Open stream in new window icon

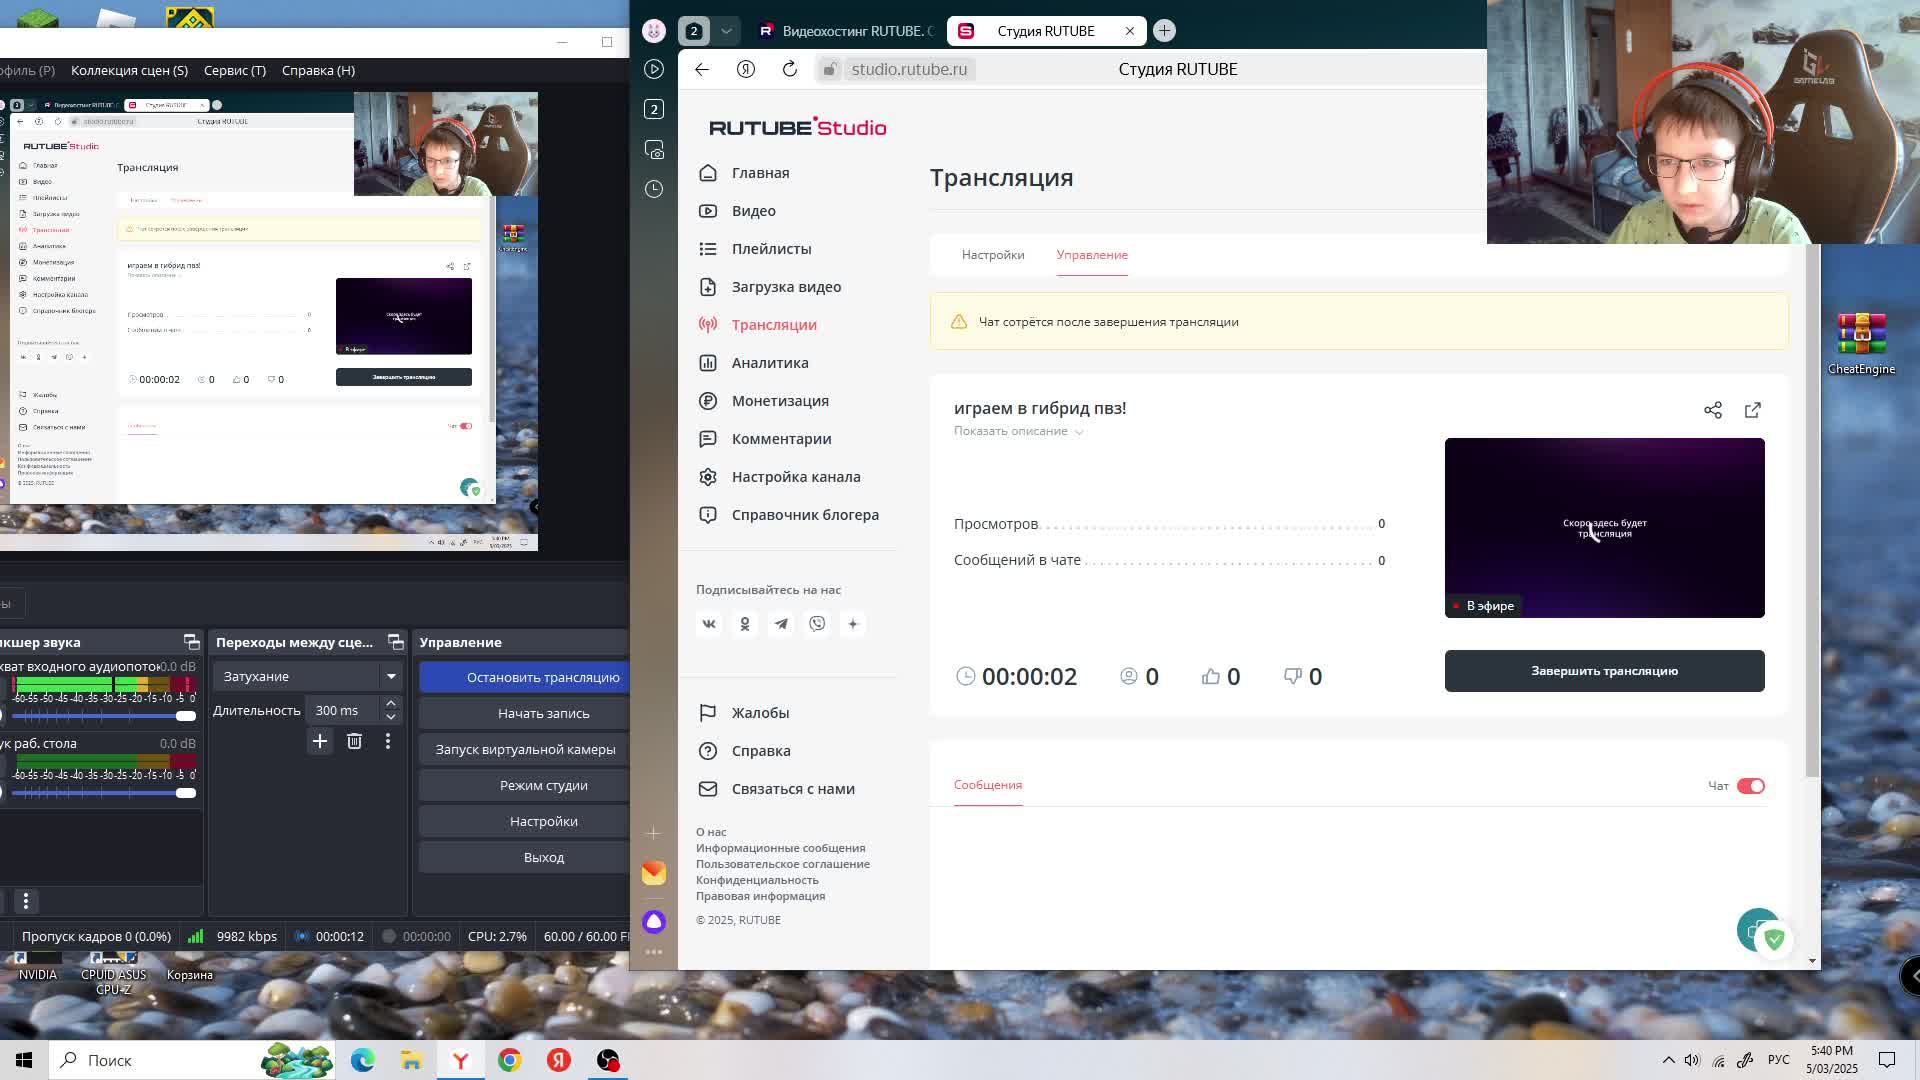[x=1753, y=410]
